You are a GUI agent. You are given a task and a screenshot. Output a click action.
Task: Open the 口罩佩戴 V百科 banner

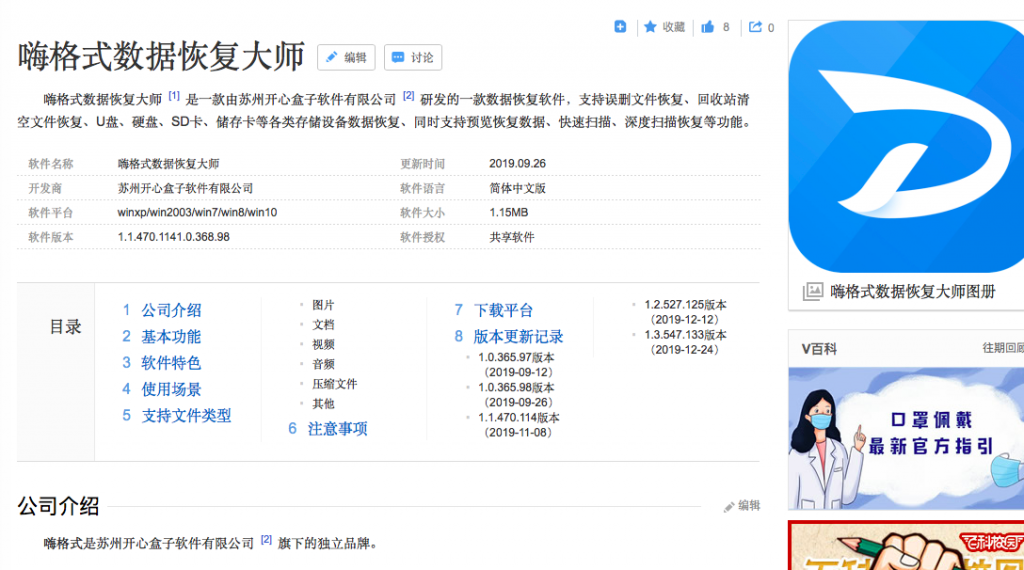pyautogui.click(x=906, y=438)
